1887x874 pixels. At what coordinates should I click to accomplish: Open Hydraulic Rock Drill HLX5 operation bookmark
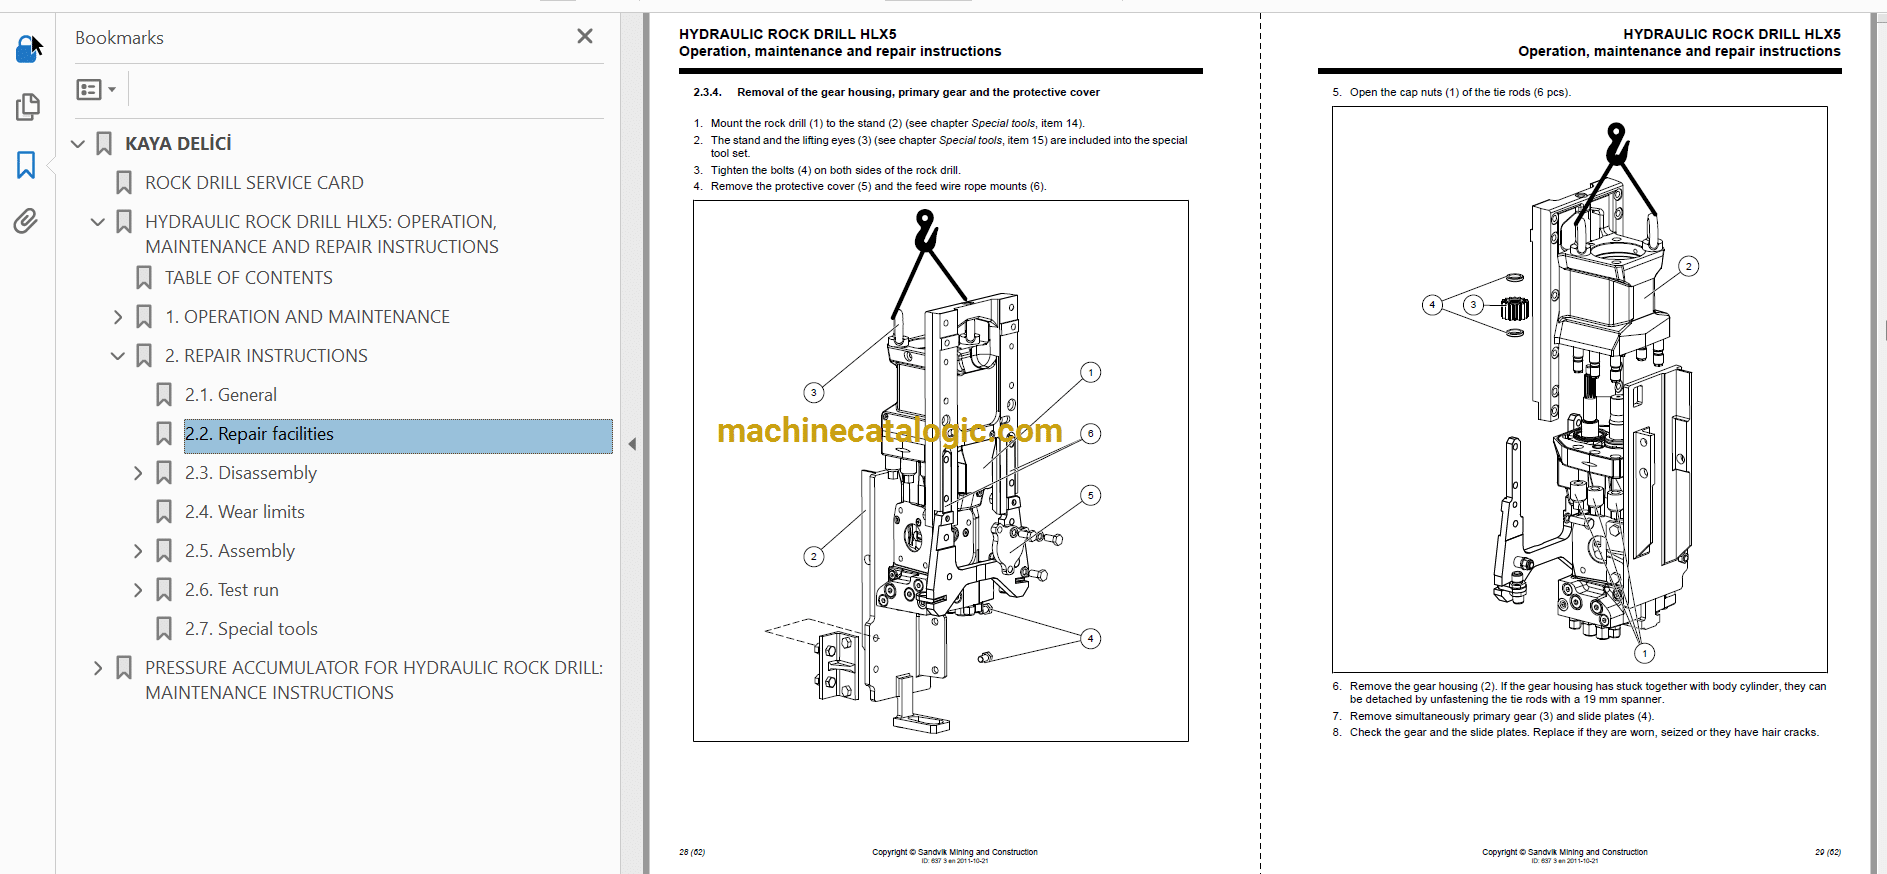point(322,234)
